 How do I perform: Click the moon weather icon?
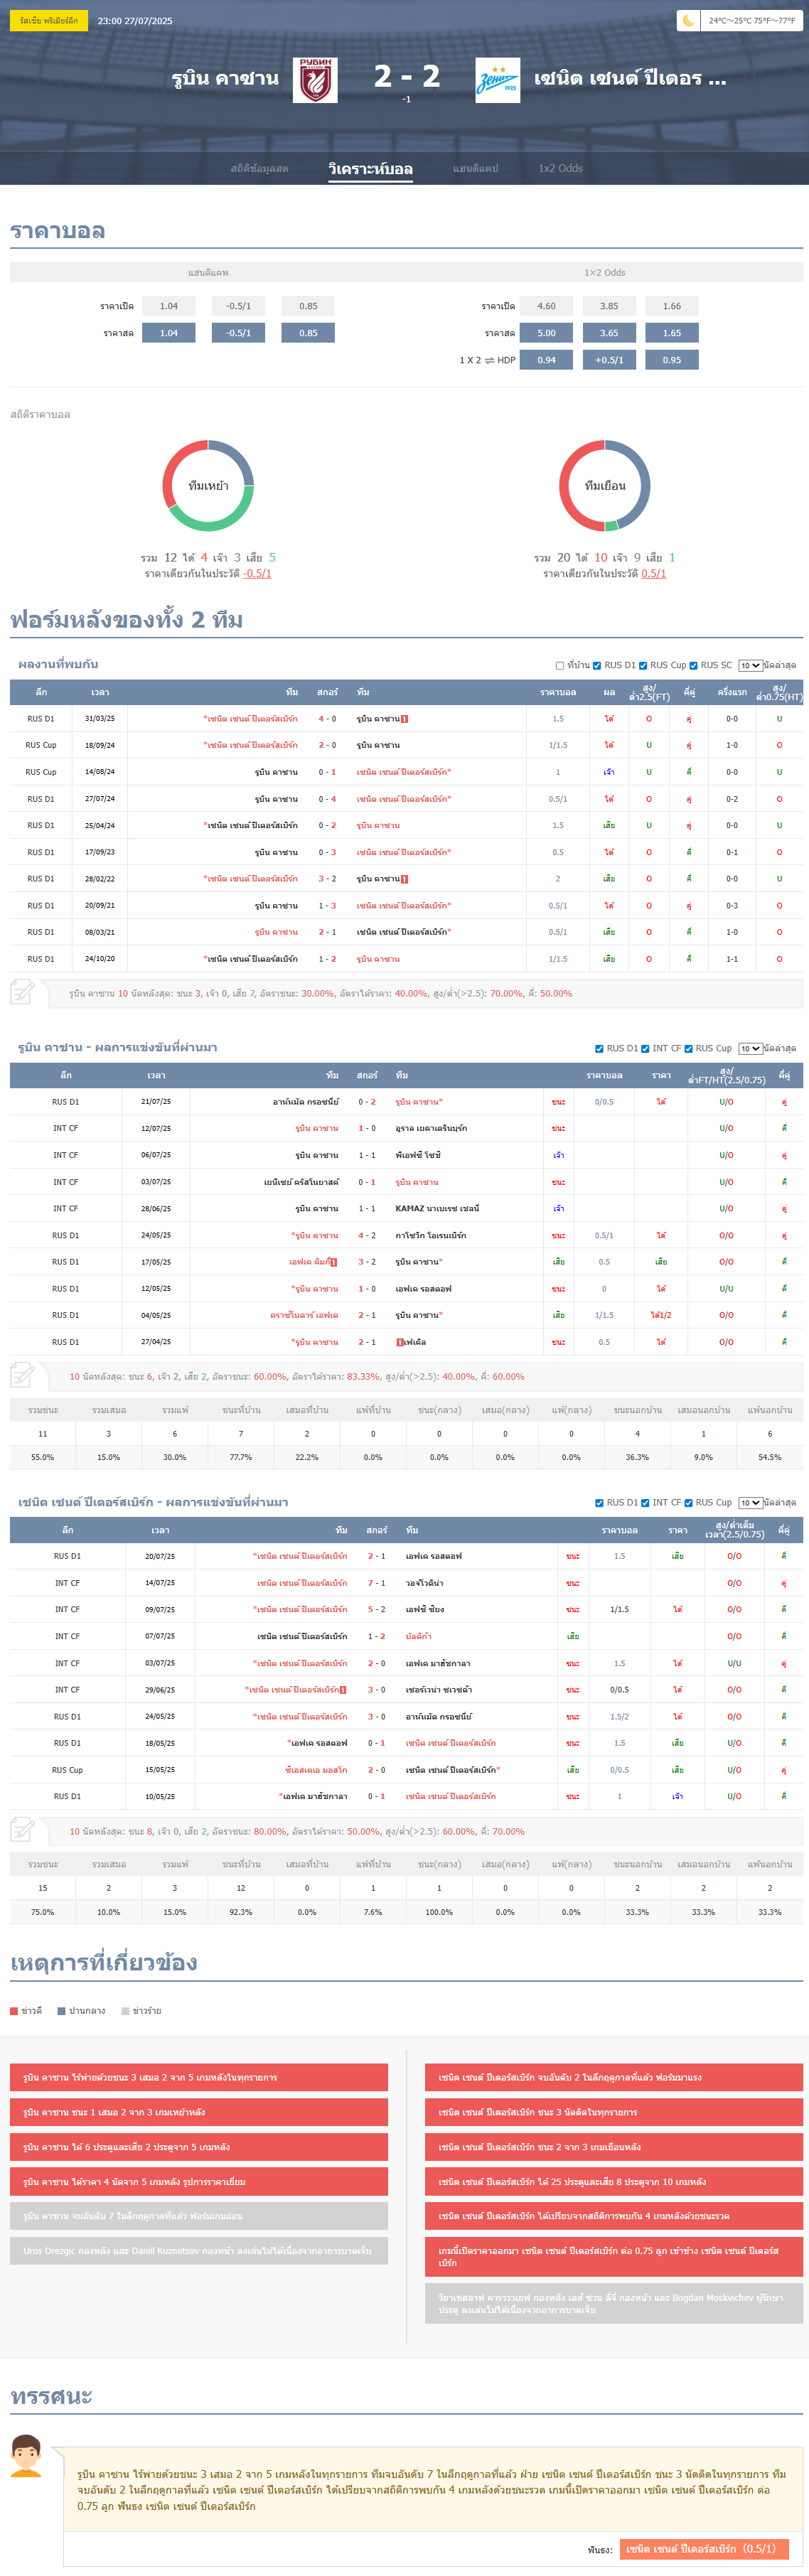688,20
